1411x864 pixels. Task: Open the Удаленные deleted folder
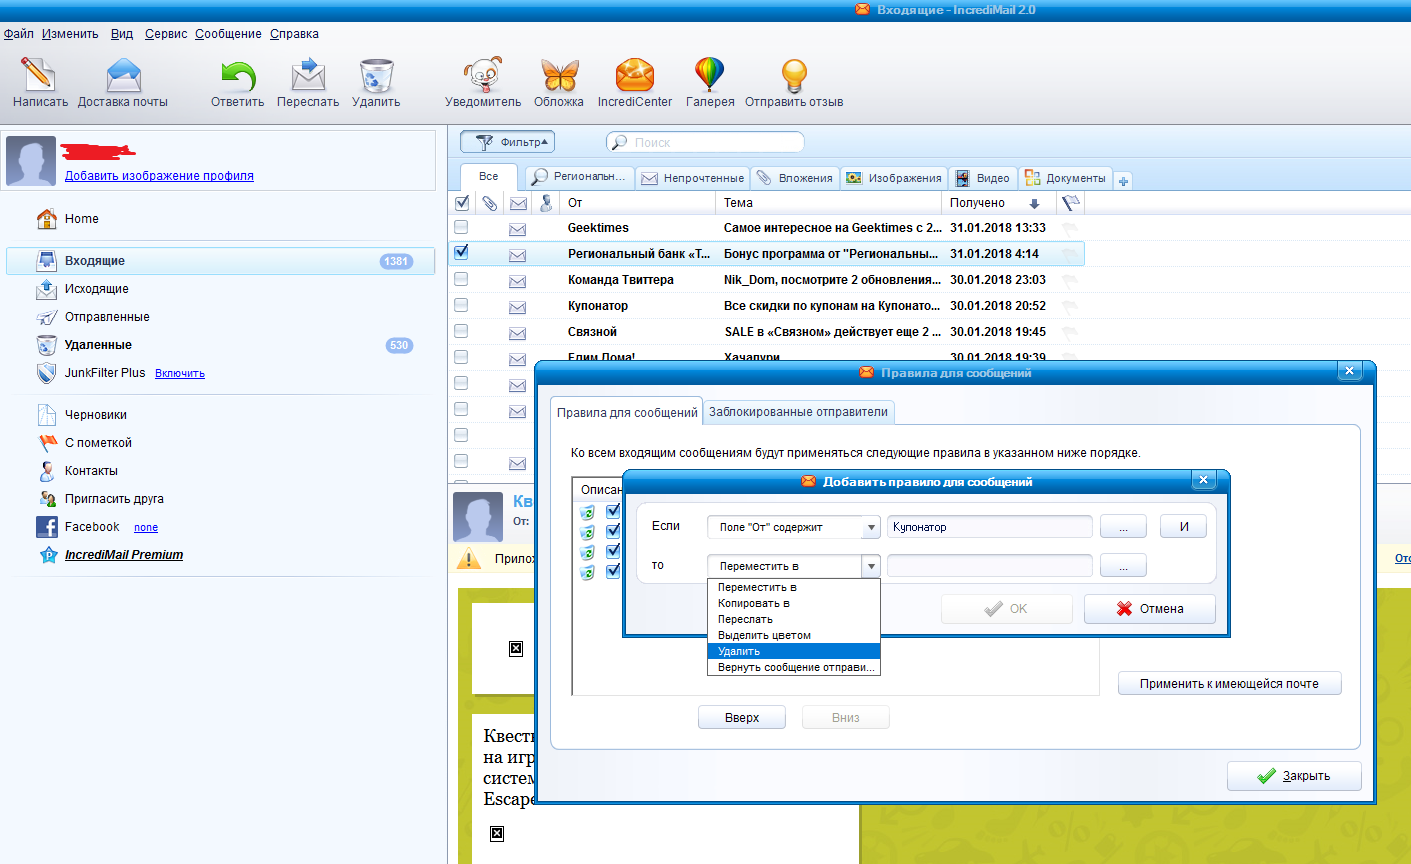tap(98, 345)
